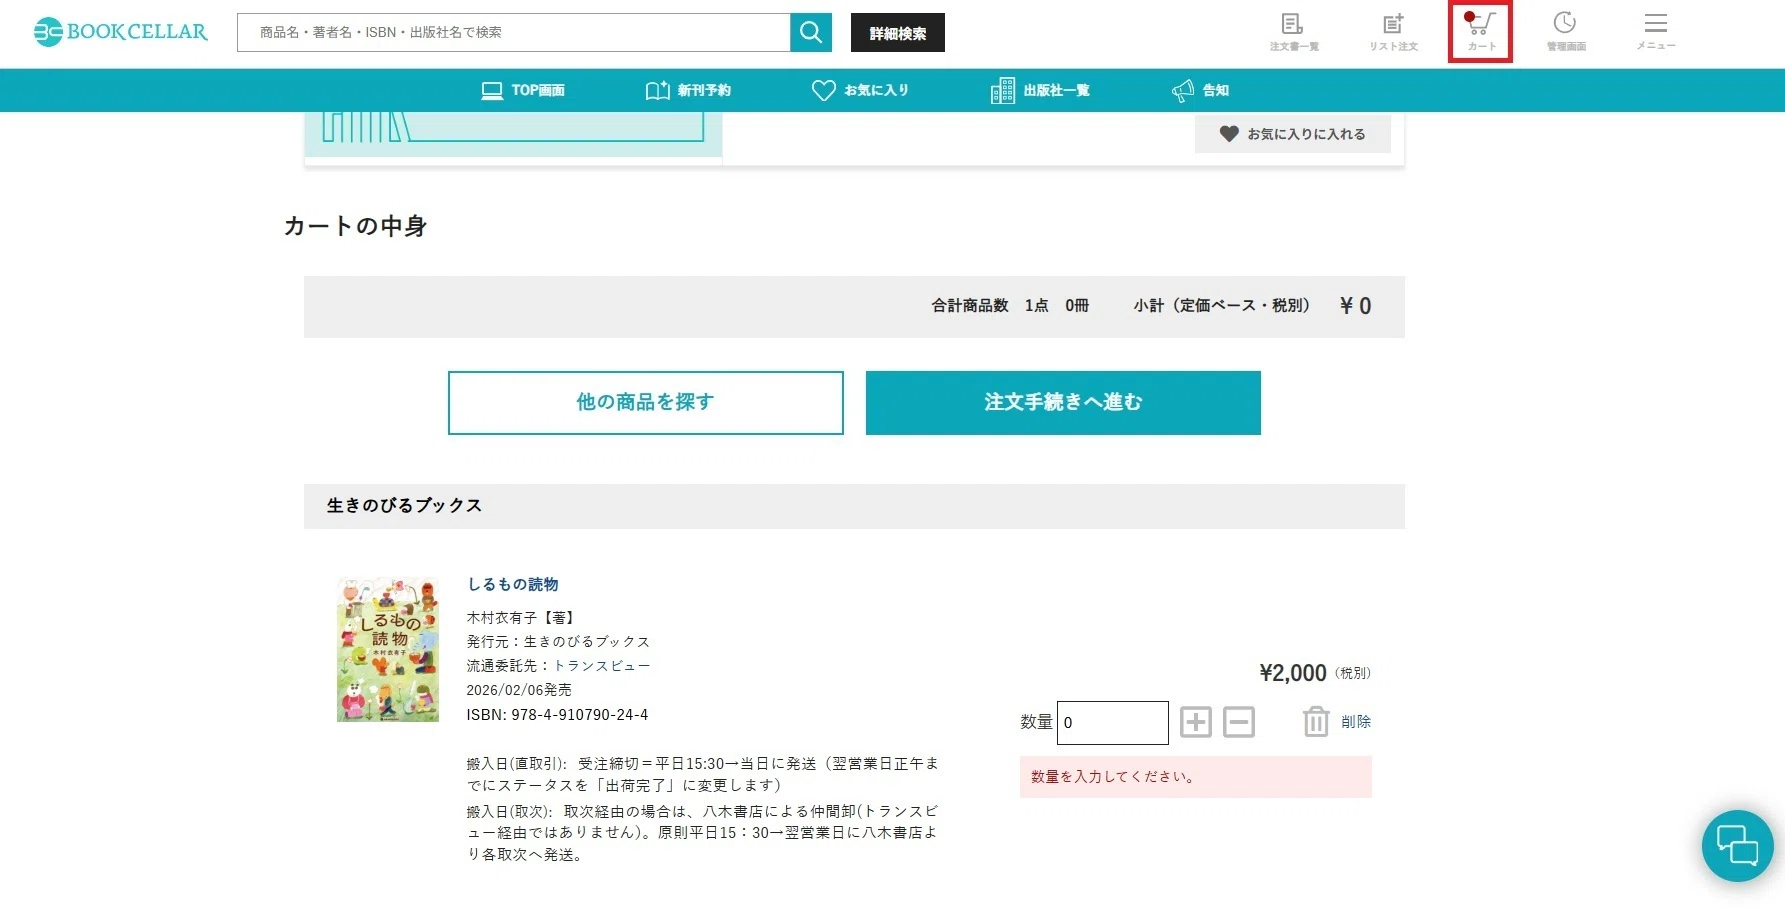Open the リスト注文 list order icon
Viewport: 1785px width, 908px height.
tap(1393, 32)
